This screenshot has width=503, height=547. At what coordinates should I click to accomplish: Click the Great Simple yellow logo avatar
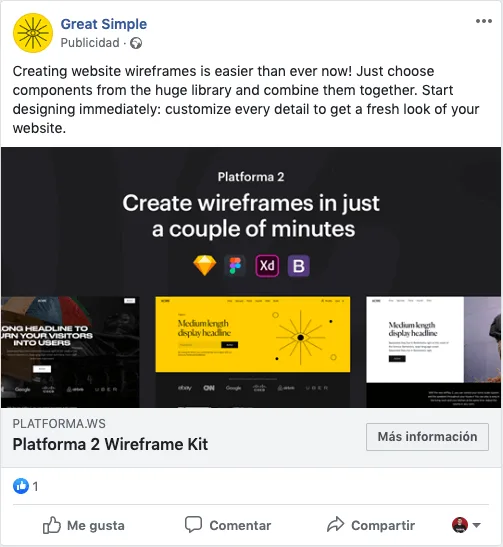click(33, 33)
